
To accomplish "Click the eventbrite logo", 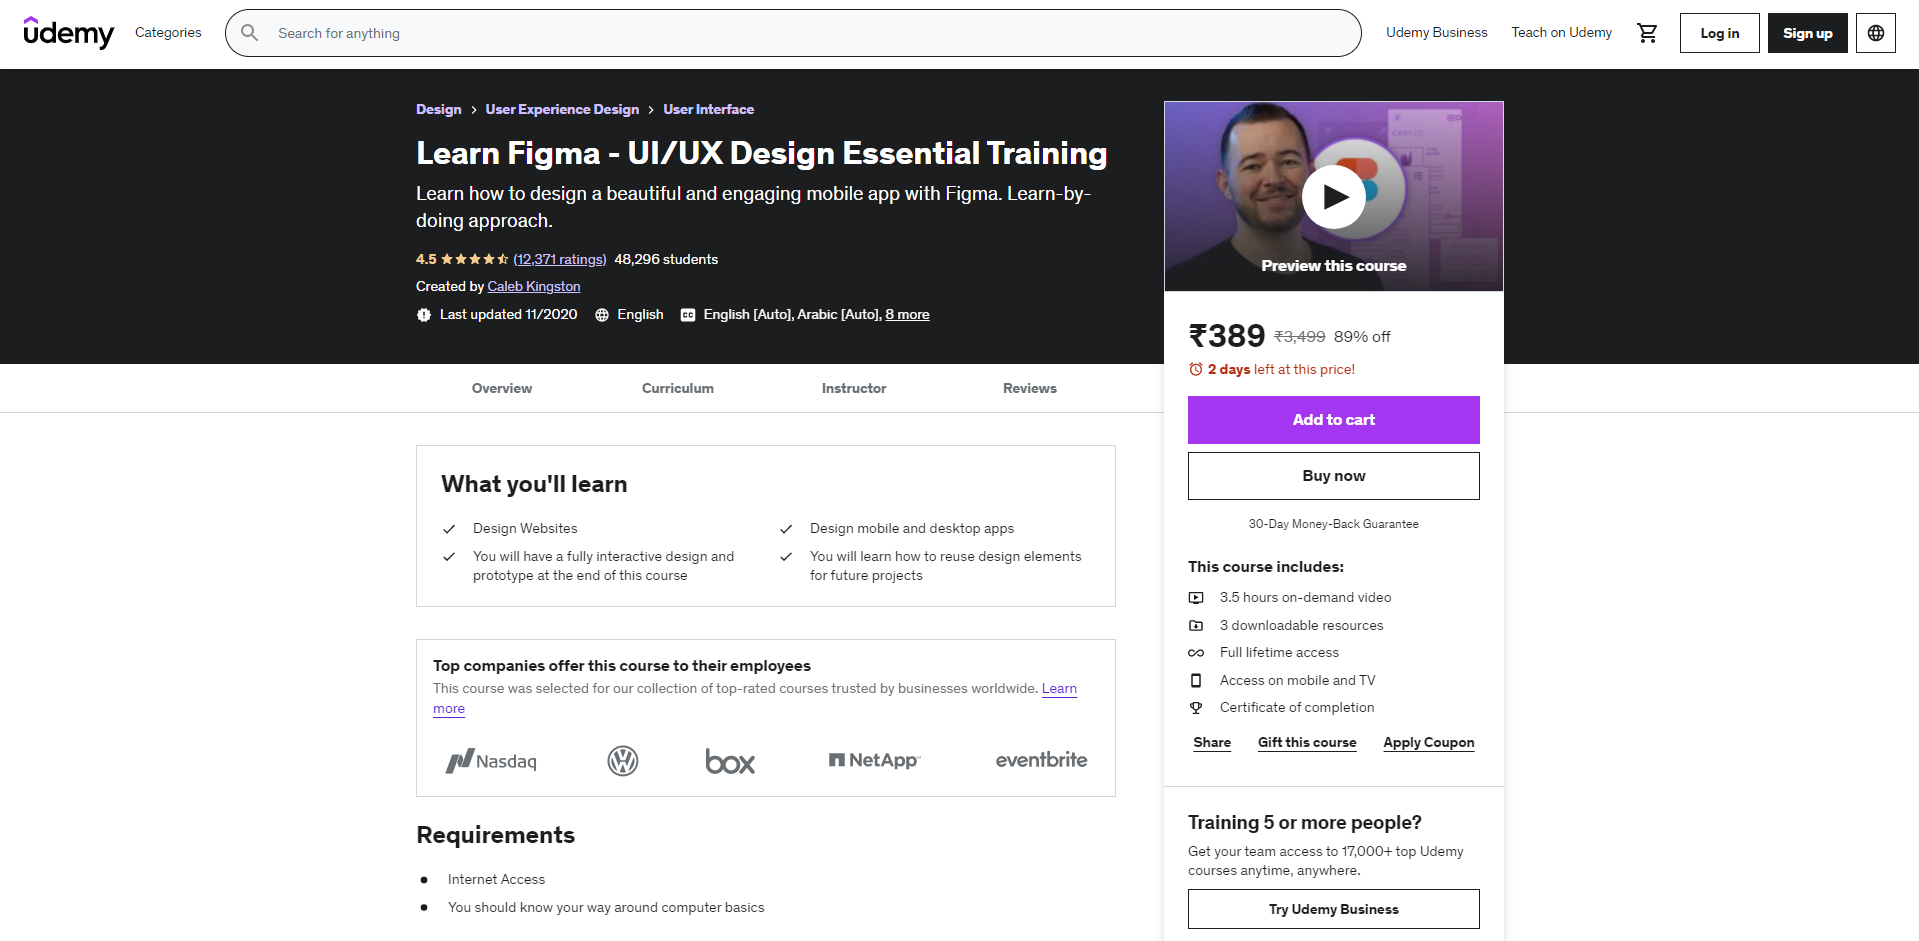I will coord(1041,760).
